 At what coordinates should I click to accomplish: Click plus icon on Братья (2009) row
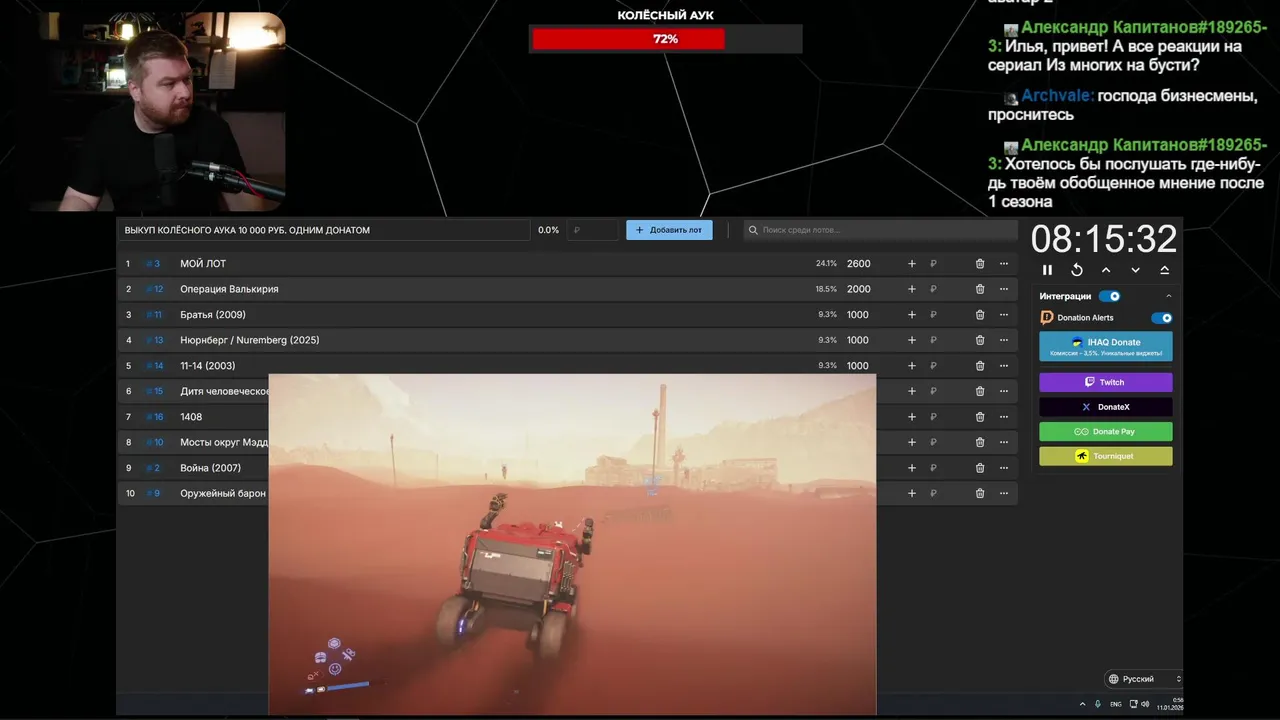pos(911,315)
